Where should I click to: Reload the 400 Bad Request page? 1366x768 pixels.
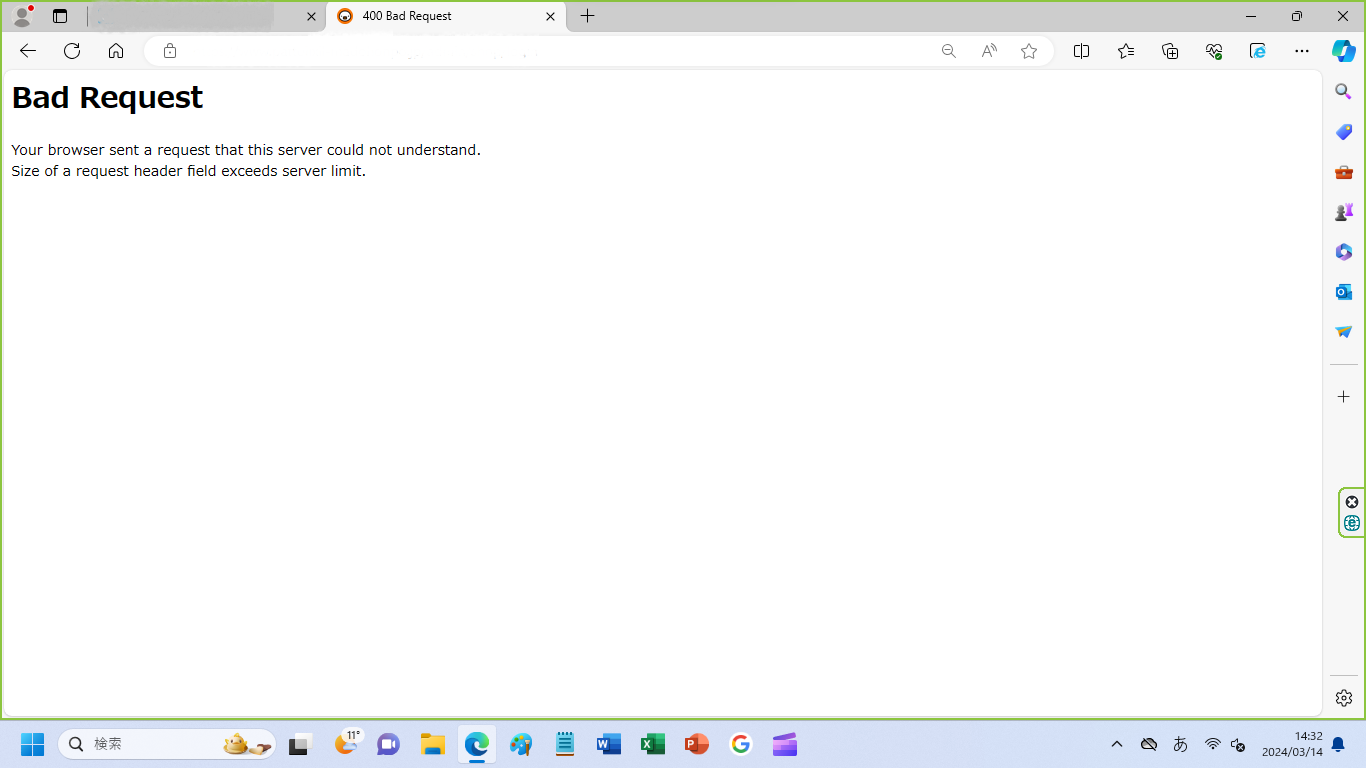click(72, 51)
